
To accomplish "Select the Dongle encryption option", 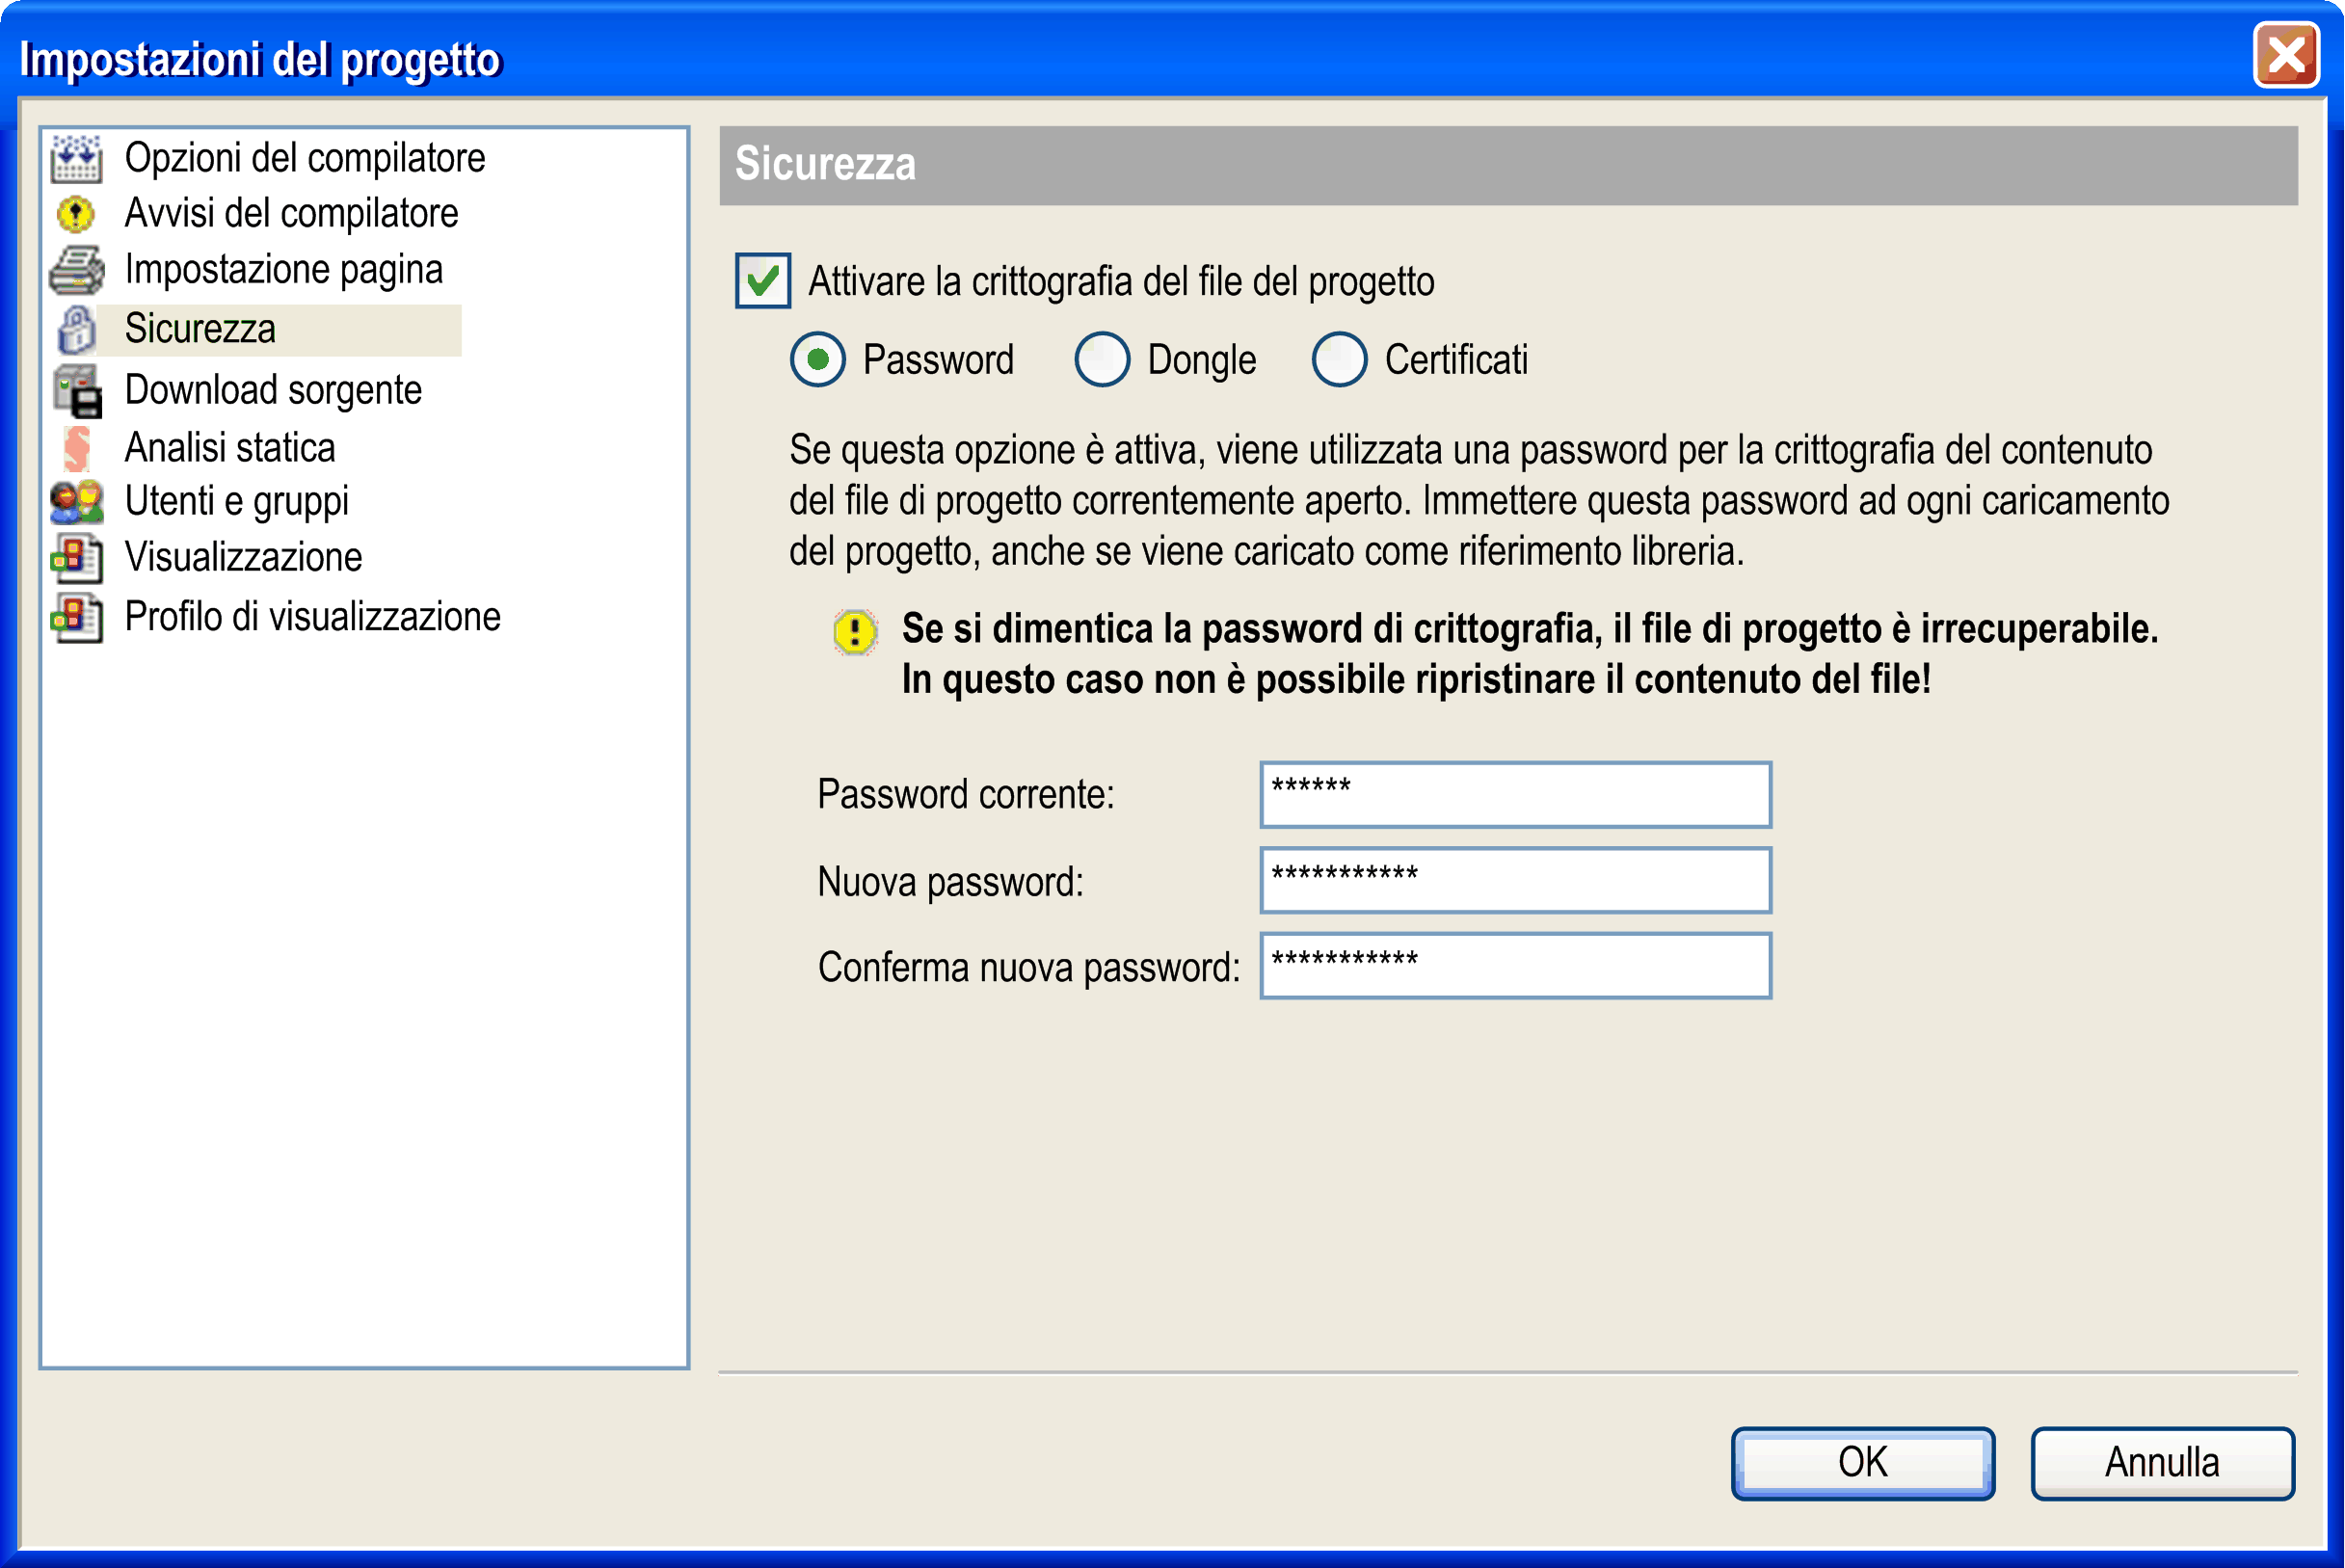I will click(1102, 360).
